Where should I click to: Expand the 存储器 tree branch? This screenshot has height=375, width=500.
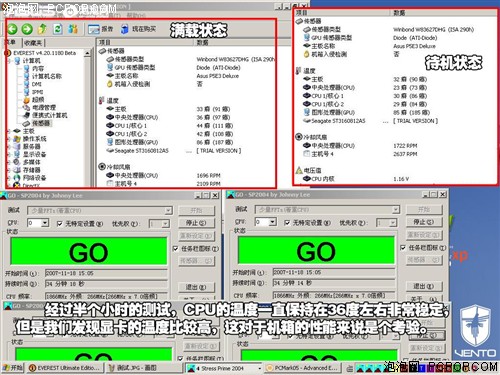[x=9, y=170]
